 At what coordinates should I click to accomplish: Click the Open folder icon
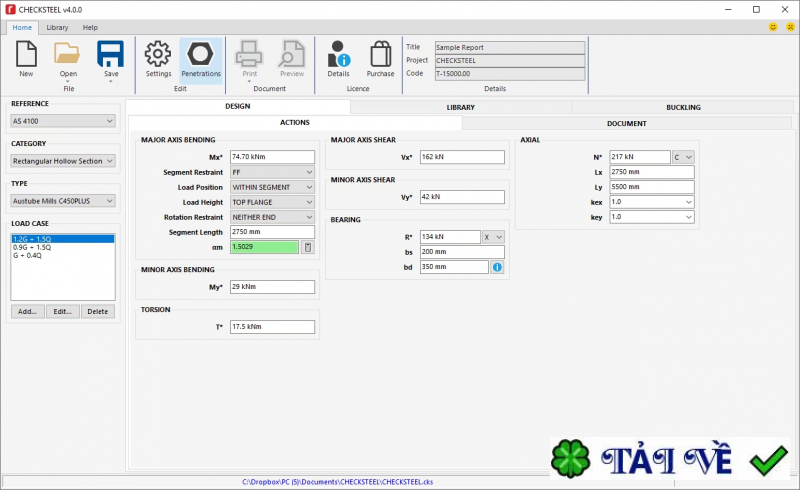pyautogui.click(x=67, y=54)
